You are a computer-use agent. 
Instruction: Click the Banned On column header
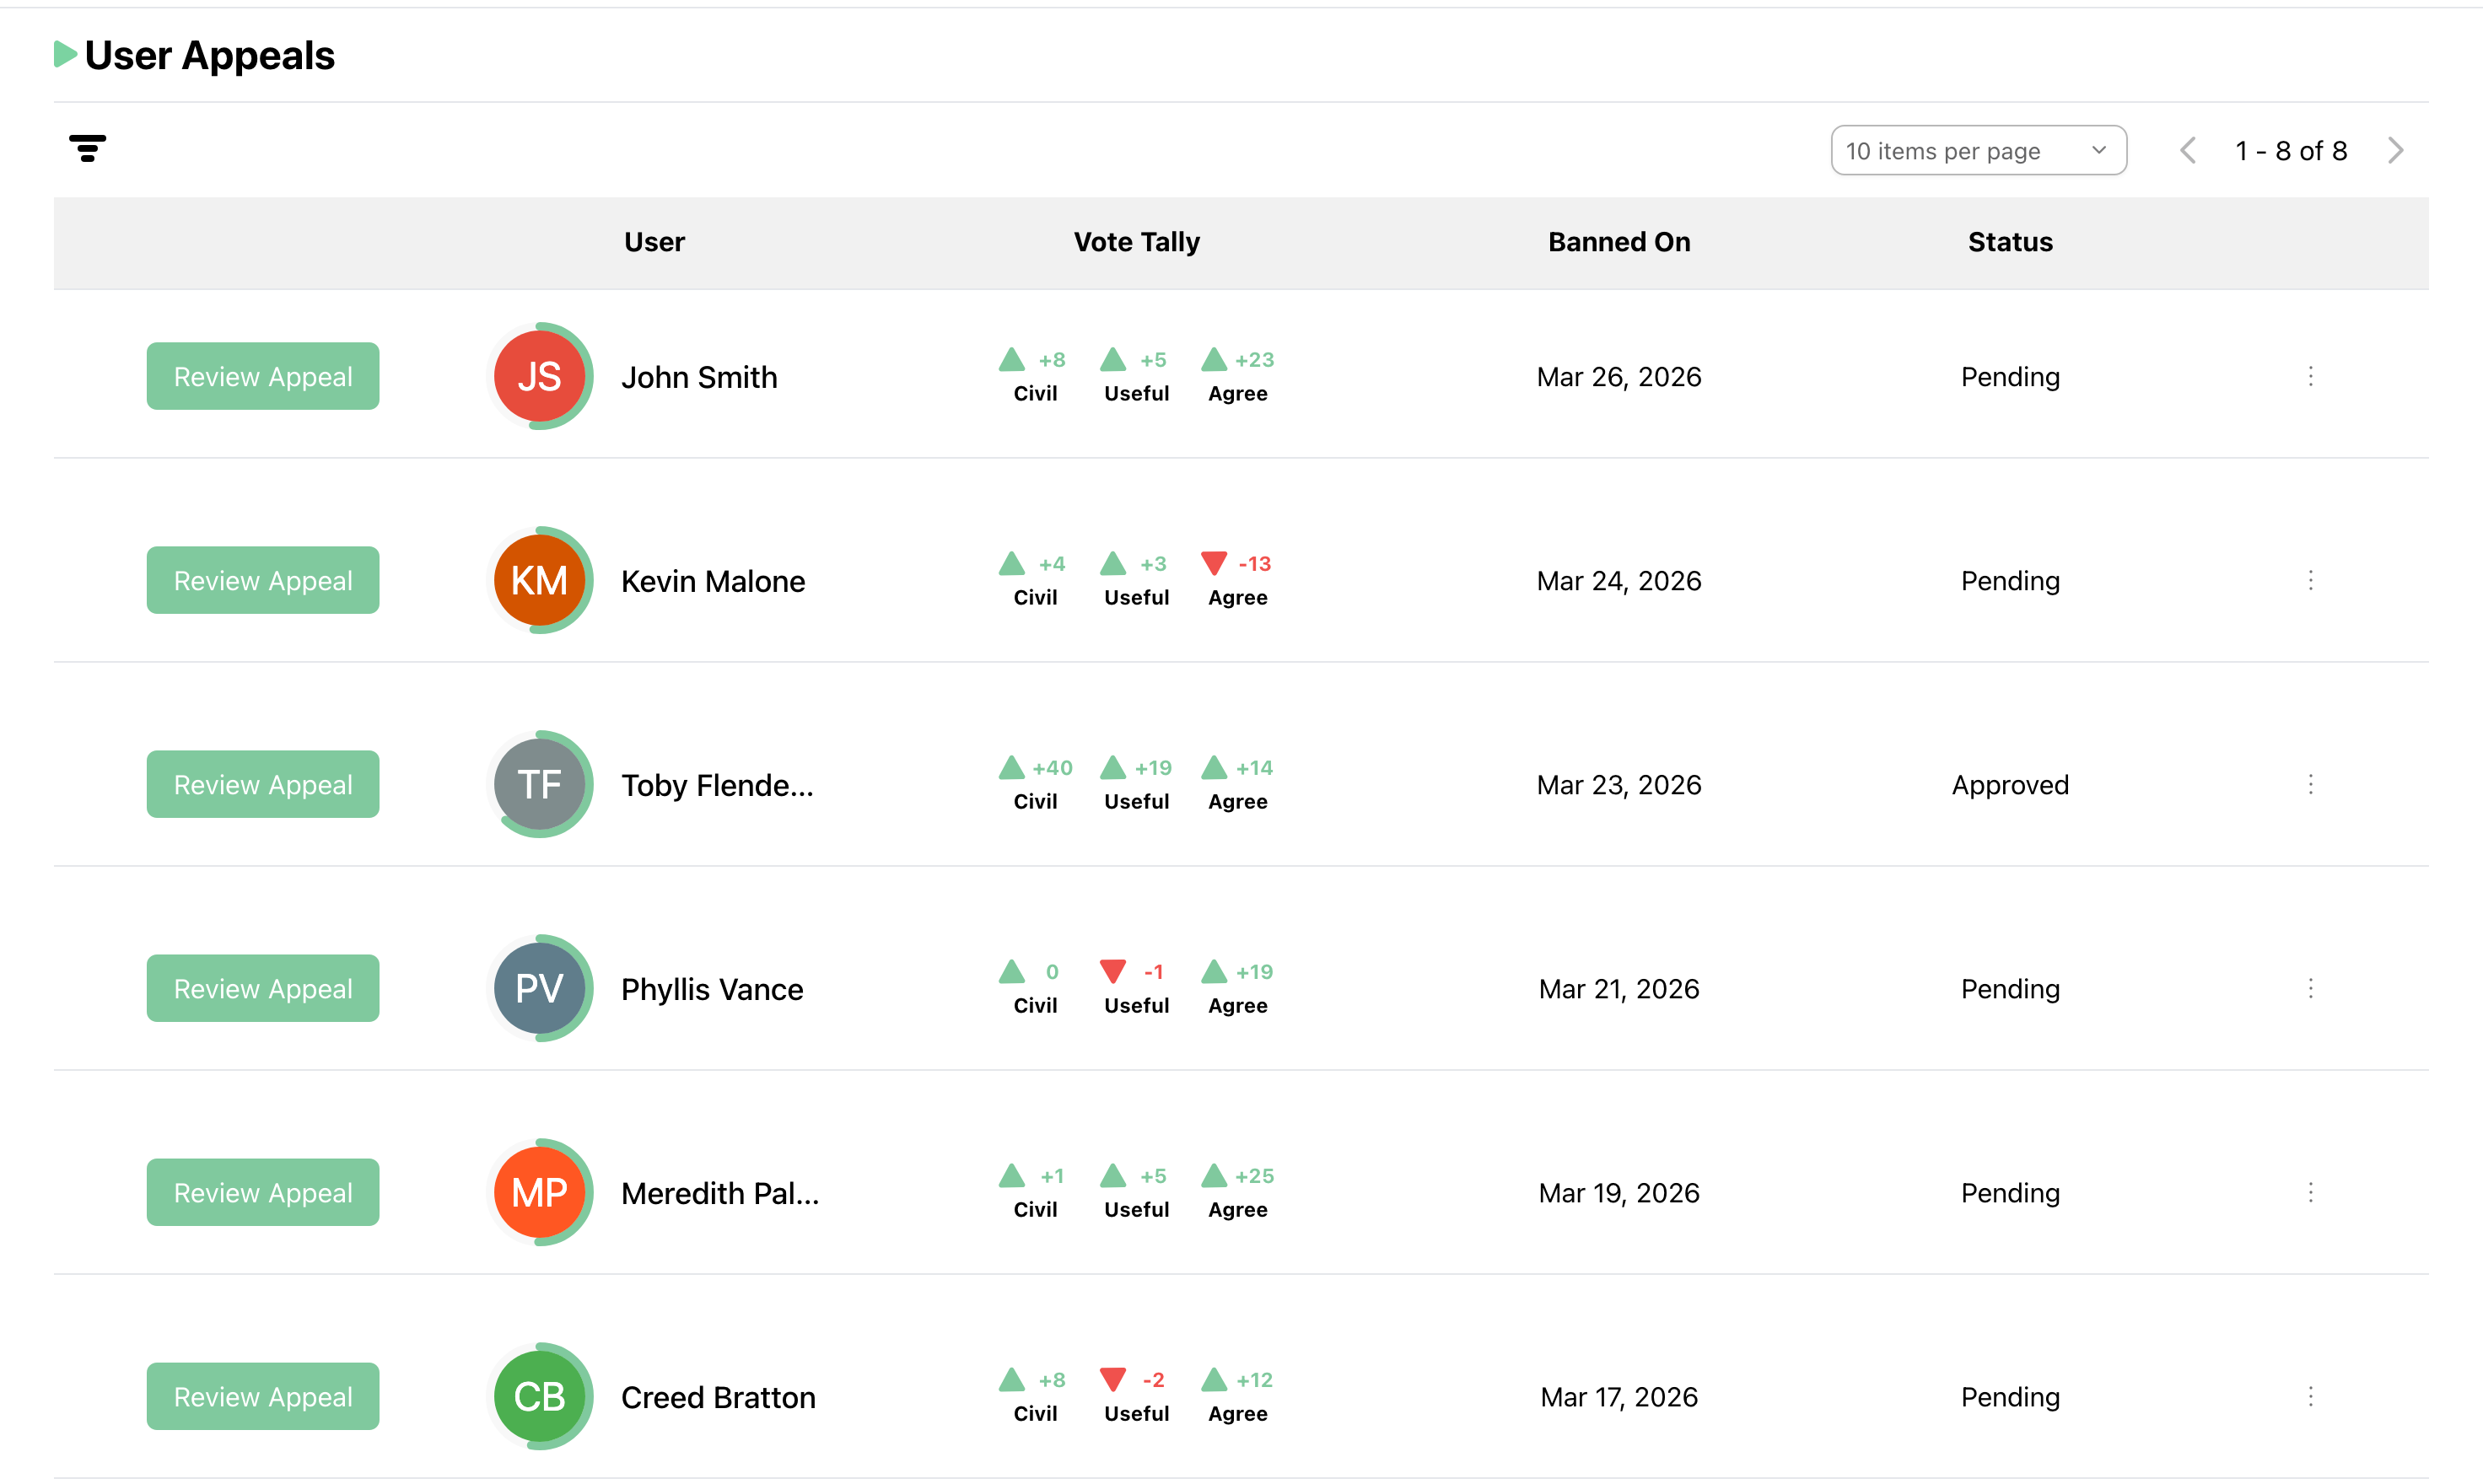point(1618,242)
